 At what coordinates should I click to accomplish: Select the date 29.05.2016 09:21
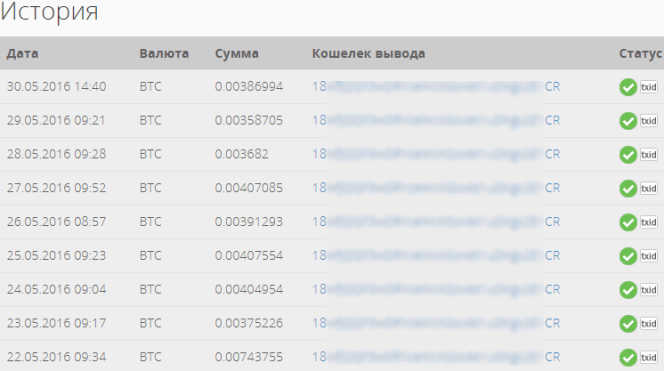56,120
